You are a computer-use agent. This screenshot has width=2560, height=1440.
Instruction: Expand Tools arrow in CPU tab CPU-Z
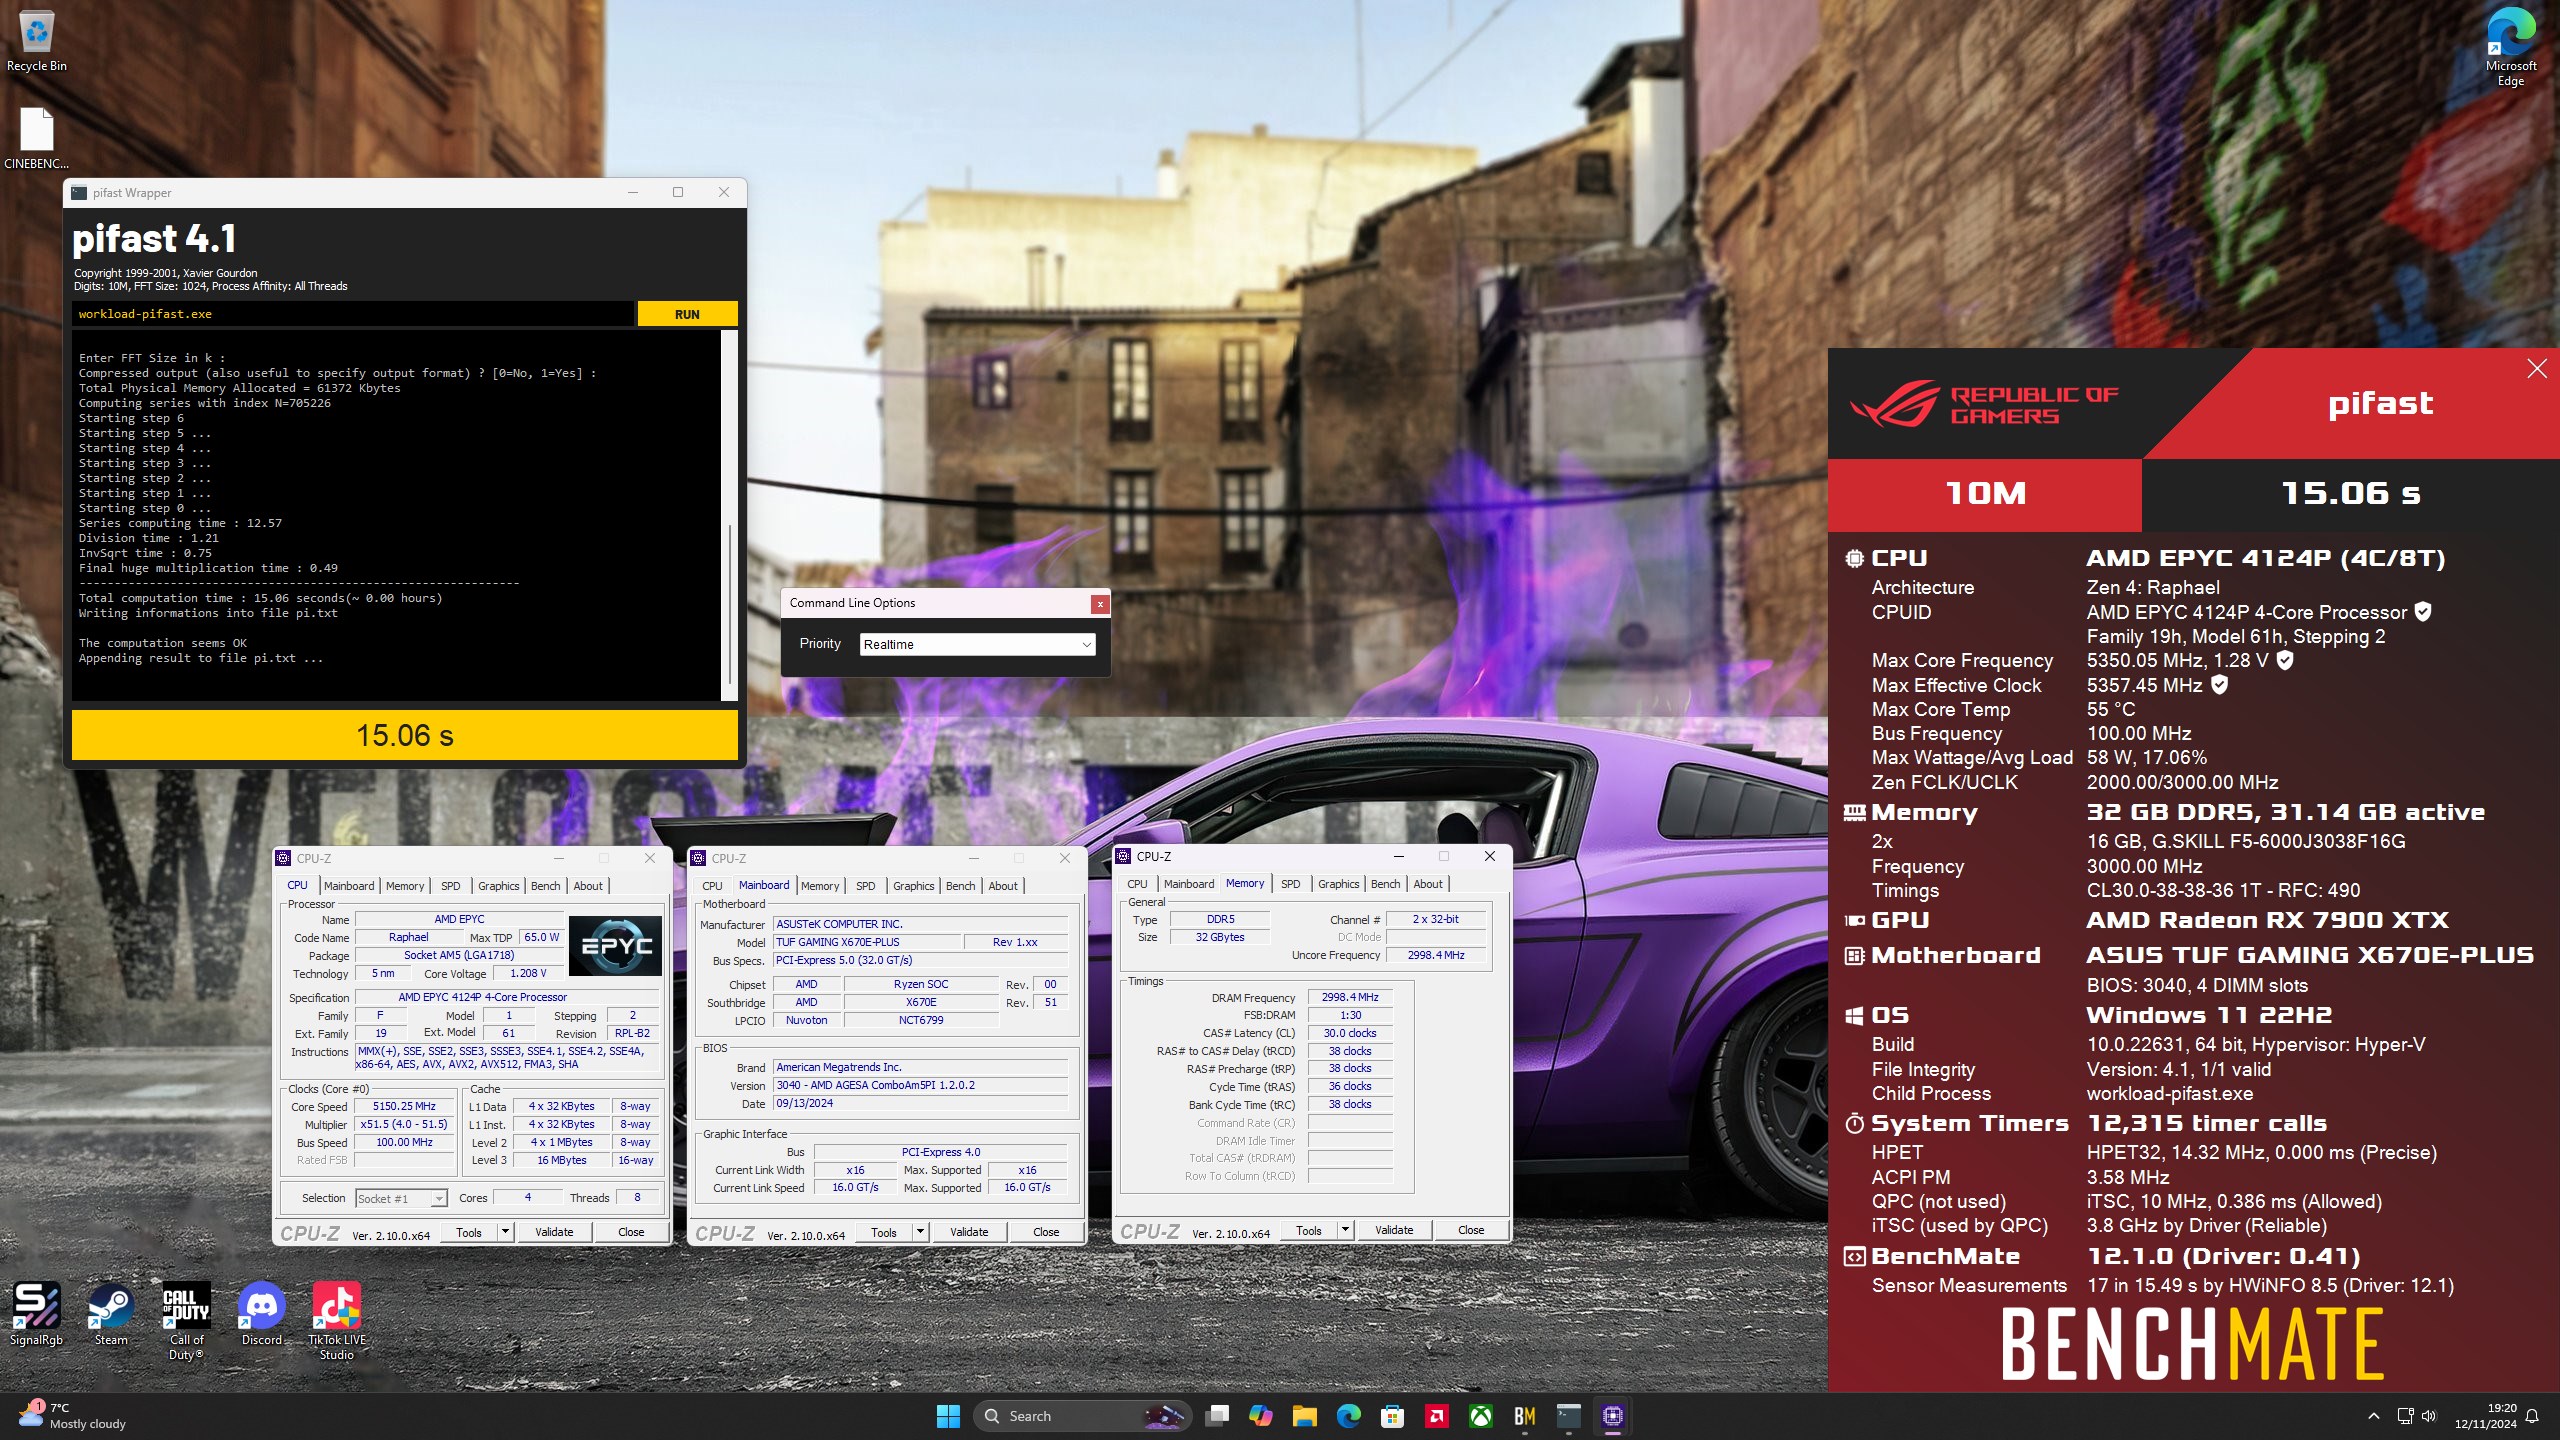tap(505, 1232)
